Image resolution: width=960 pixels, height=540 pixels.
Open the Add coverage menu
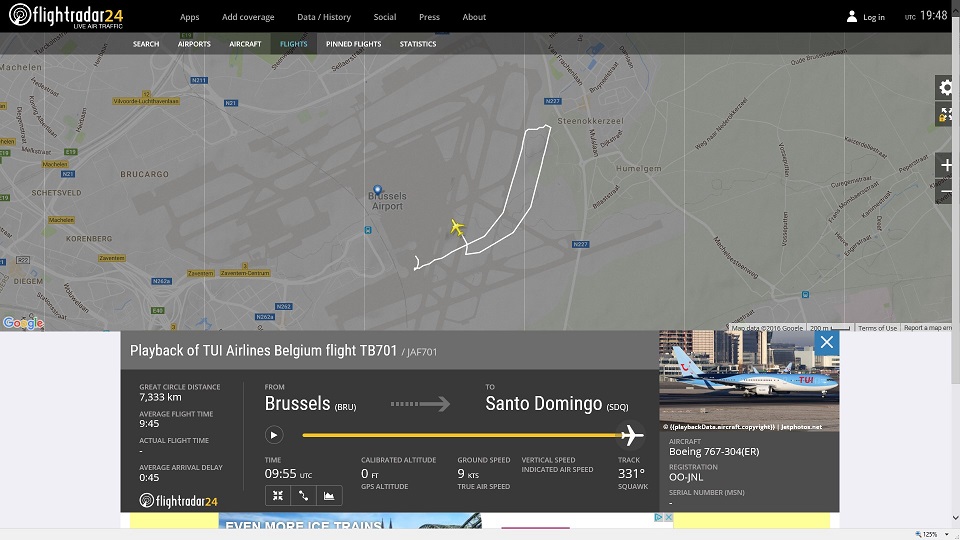pyautogui.click(x=248, y=17)
